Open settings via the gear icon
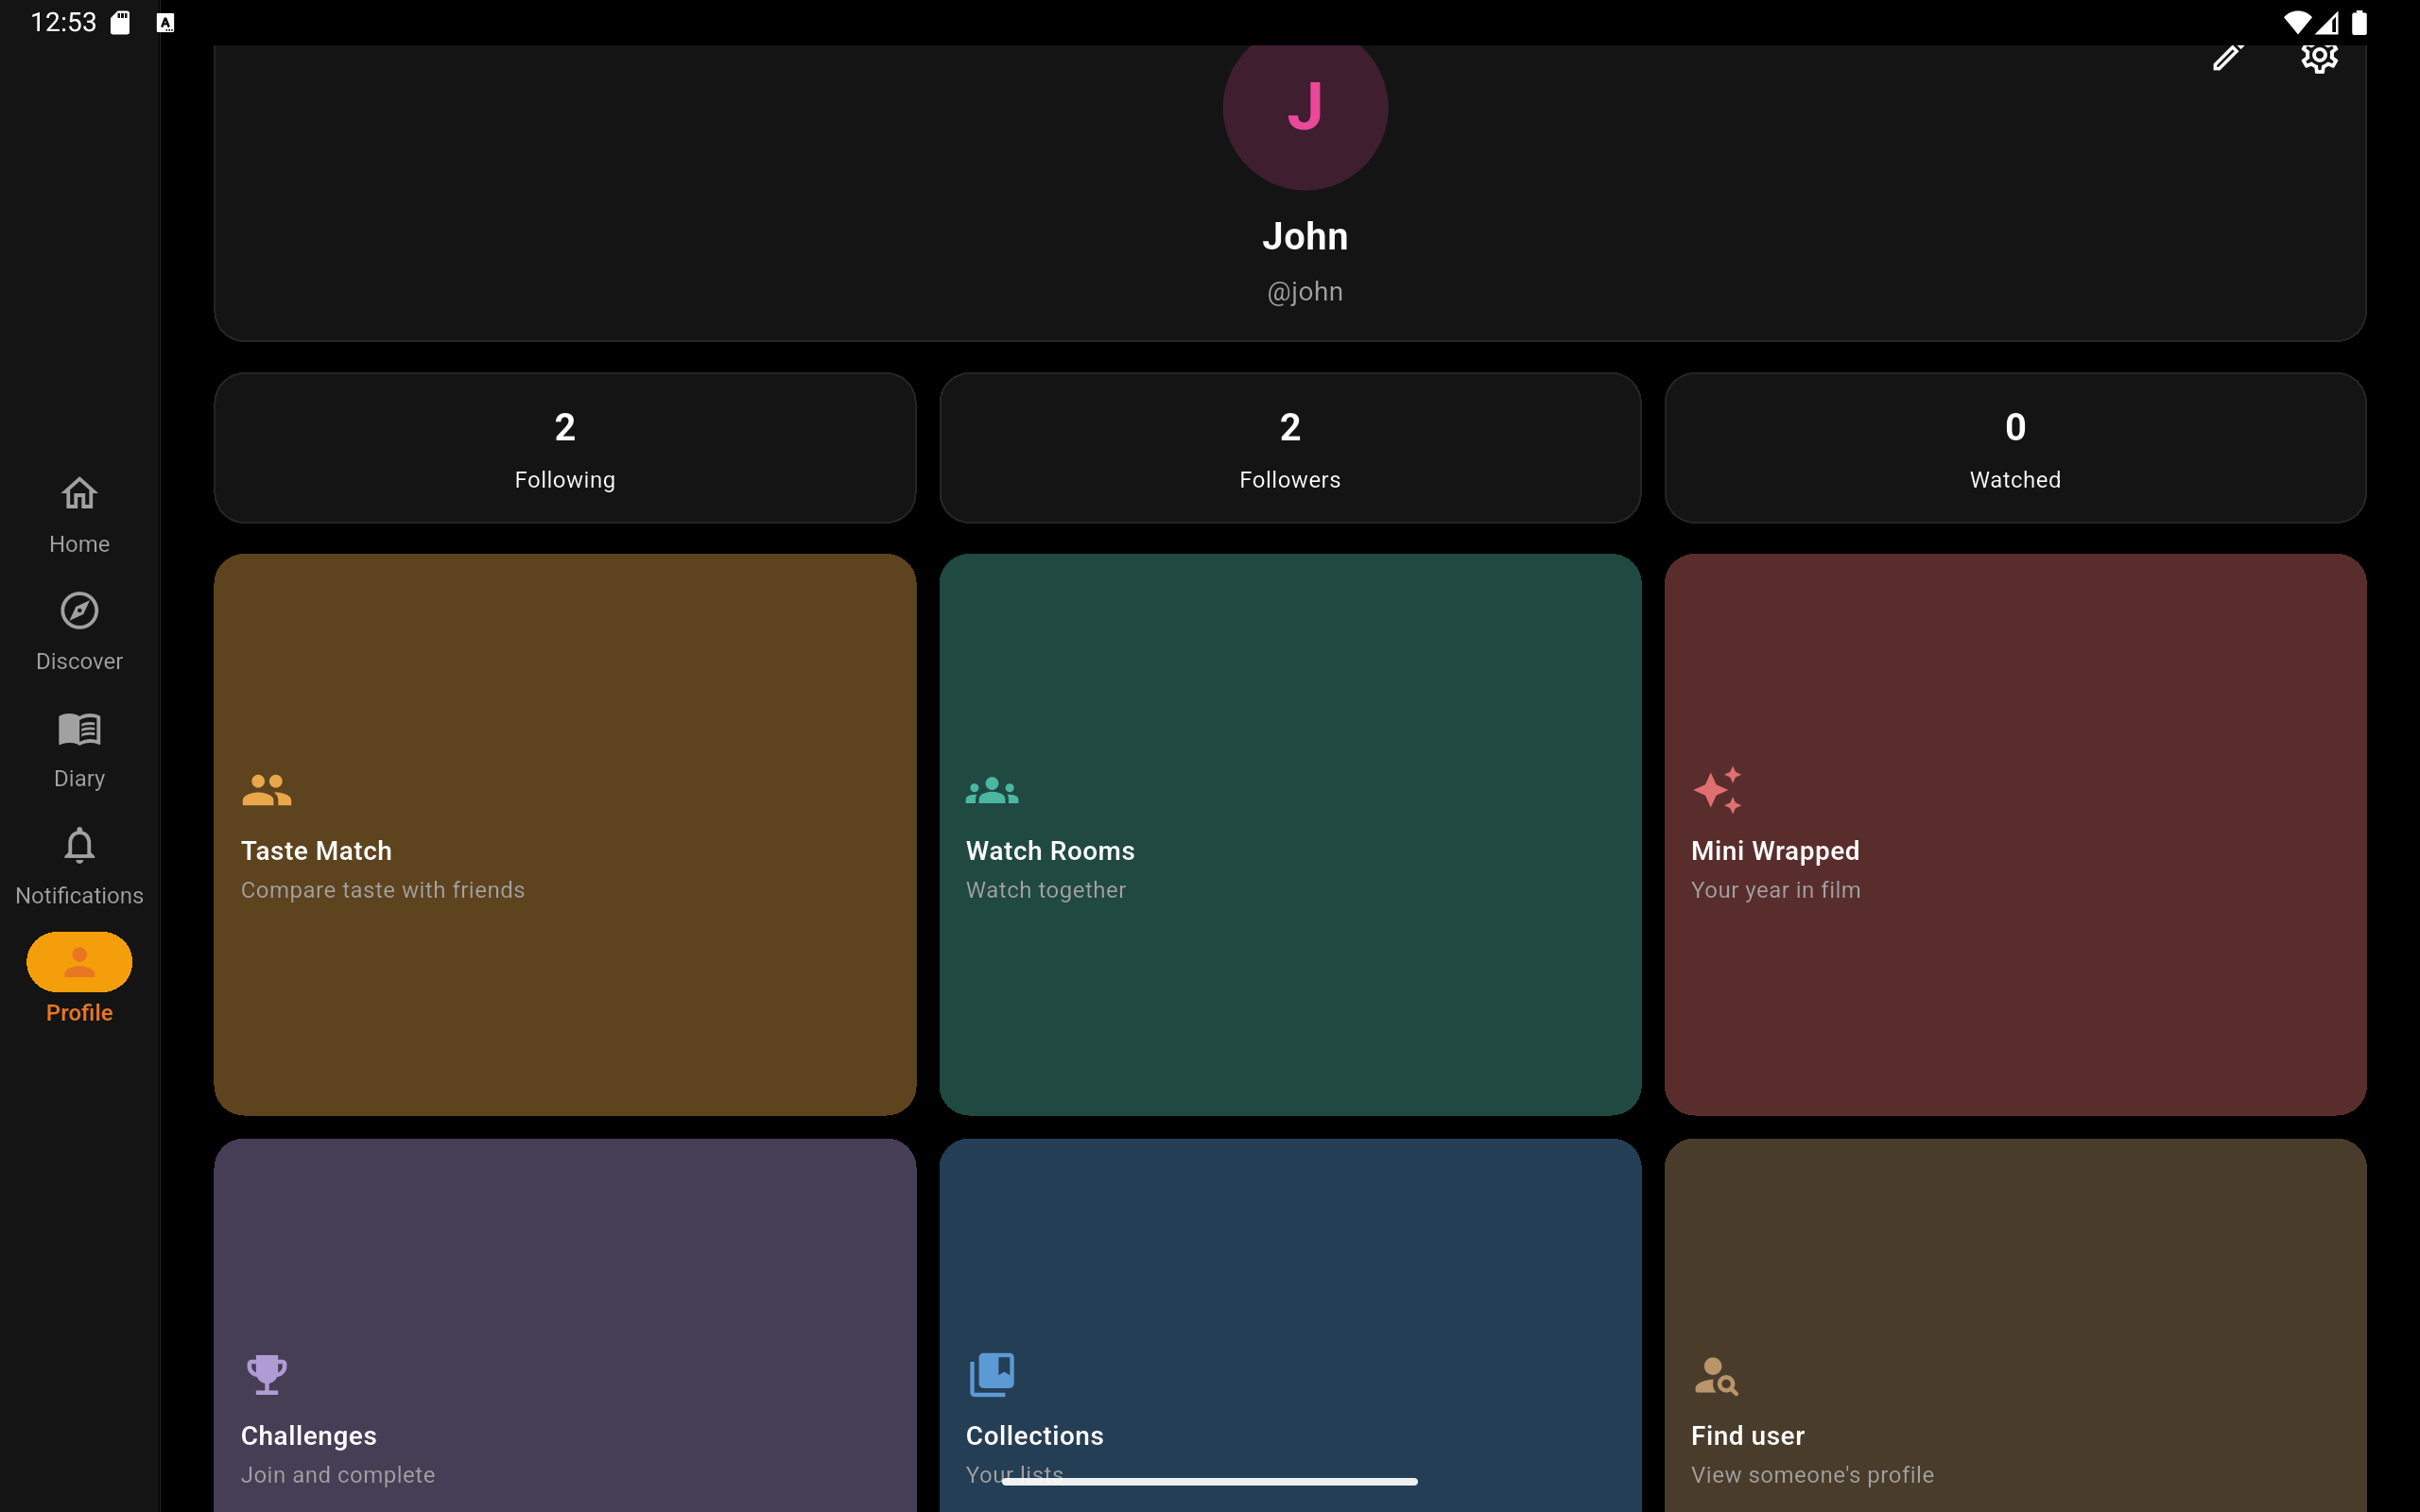 pyautogui.click(x=2318, y=57)
